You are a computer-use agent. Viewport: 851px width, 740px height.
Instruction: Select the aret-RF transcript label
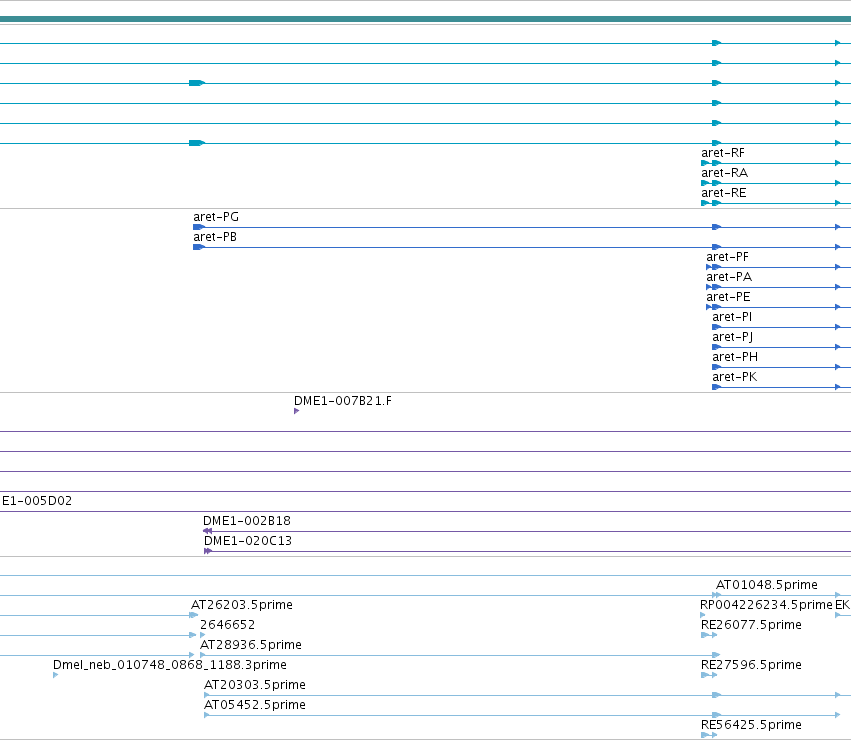(722, 153)
